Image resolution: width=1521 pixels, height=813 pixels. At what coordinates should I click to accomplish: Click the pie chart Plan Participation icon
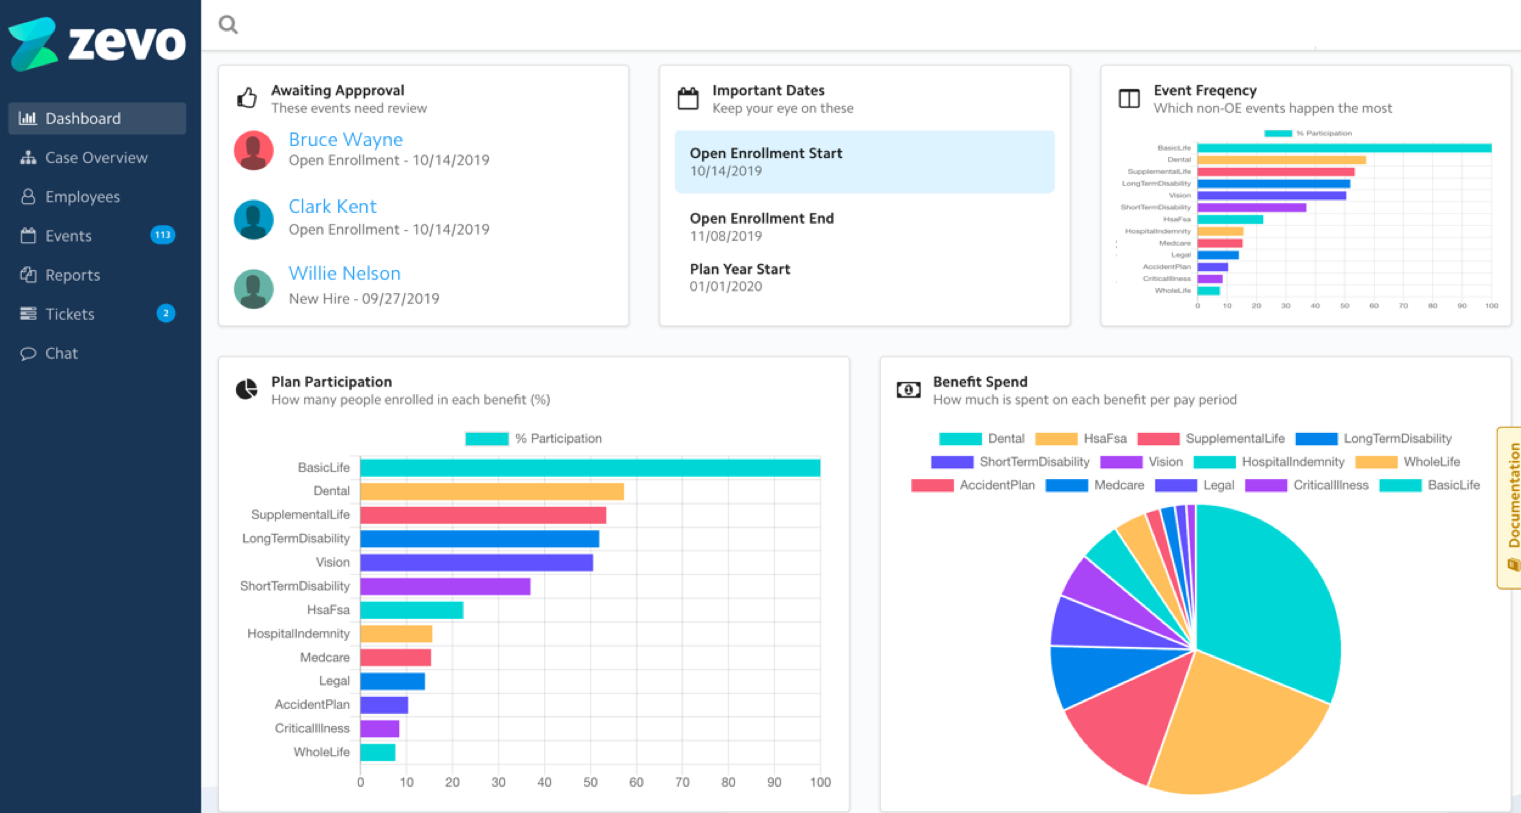click(246, 390)
